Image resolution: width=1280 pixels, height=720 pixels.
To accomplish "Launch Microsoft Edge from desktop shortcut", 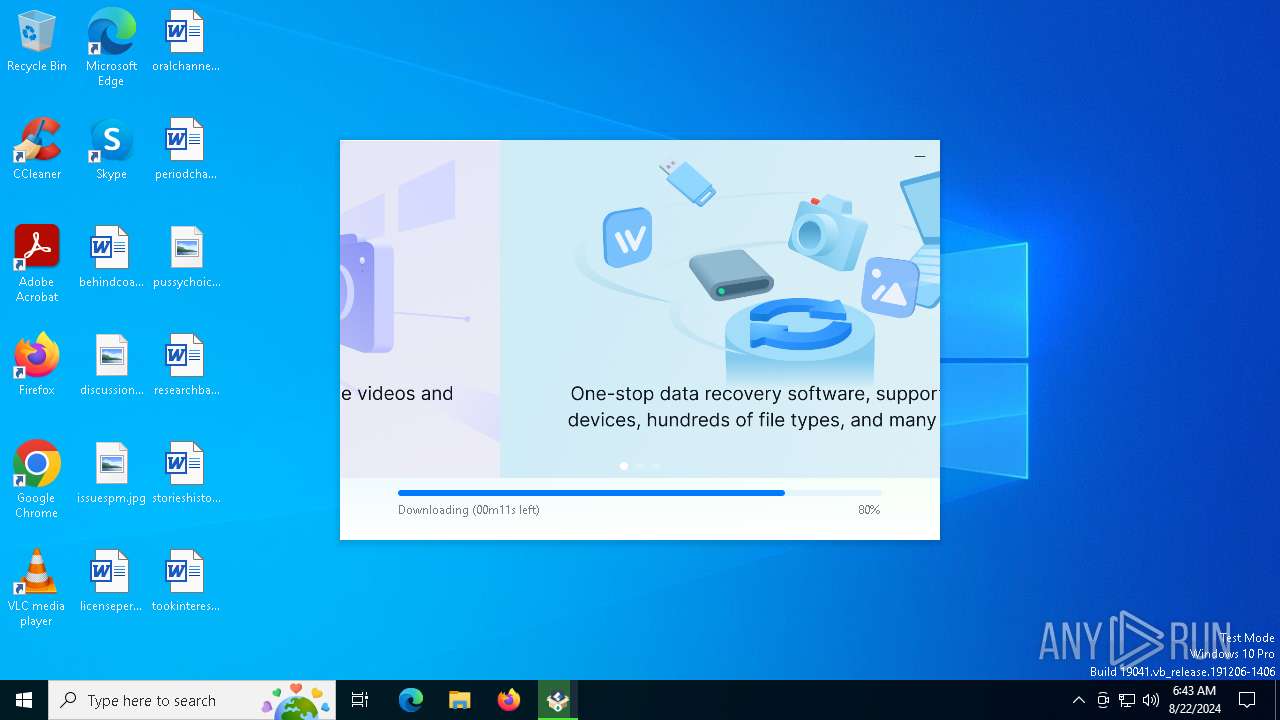I will pos(111,48).
